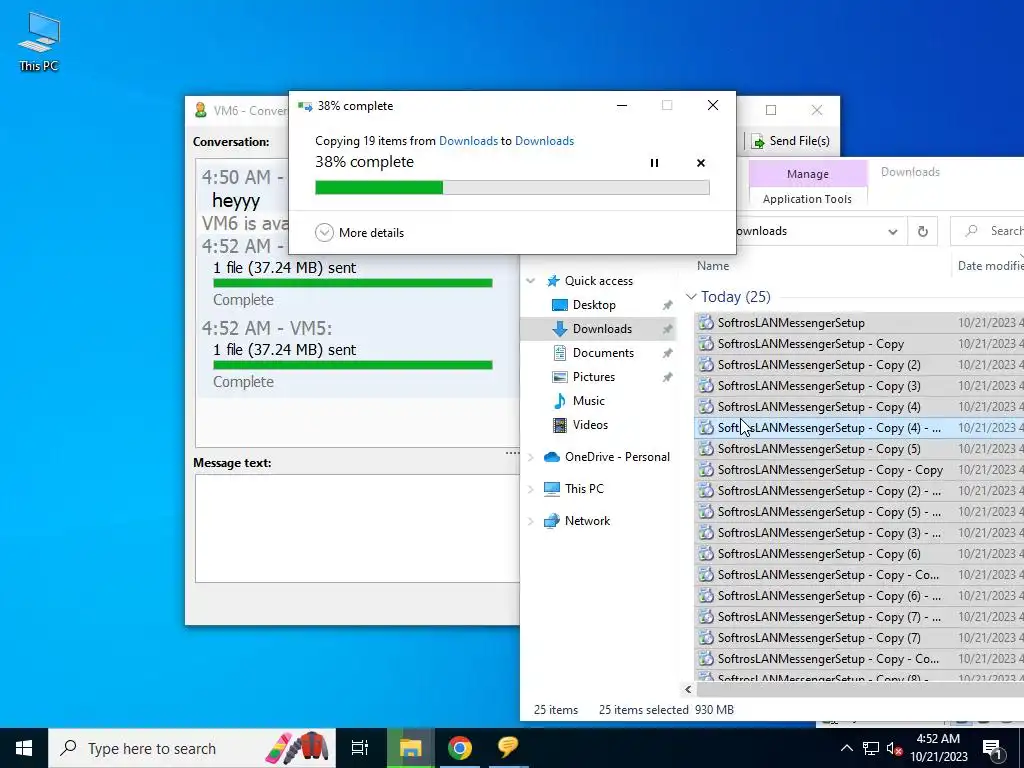Click the green copy progress bar
The image size is (1024, 768).
click(x=512, y=188)
